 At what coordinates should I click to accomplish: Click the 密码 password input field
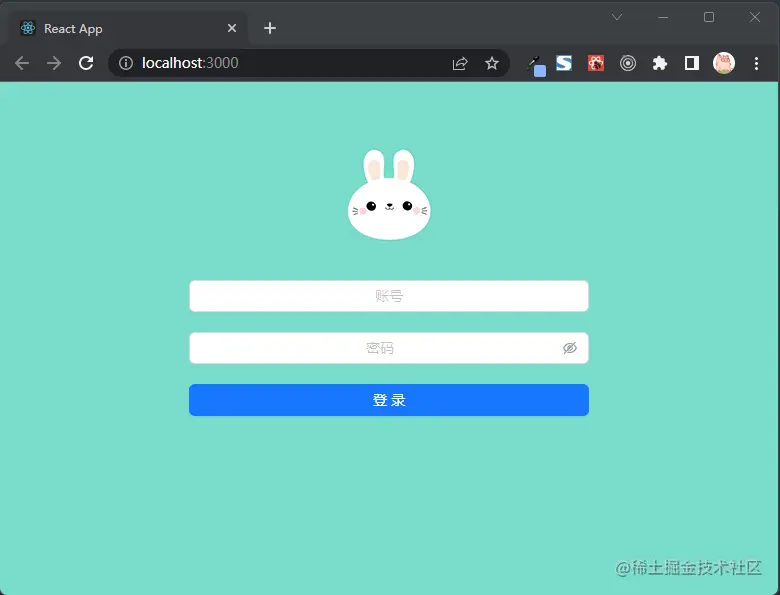(389, 348)
